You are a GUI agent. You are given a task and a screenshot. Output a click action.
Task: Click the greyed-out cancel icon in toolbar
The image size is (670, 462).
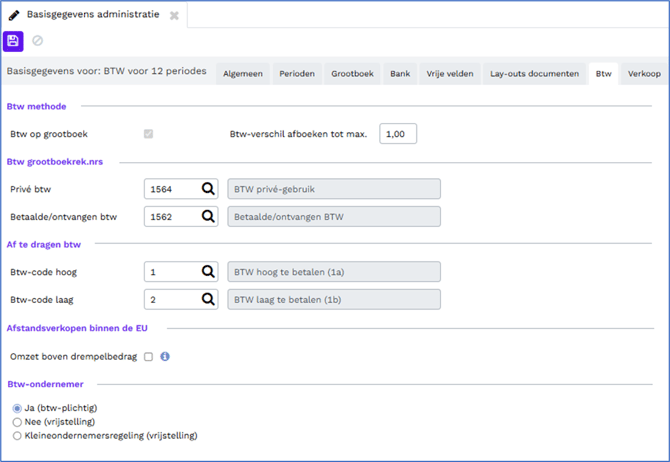click(x=38, y=41)
